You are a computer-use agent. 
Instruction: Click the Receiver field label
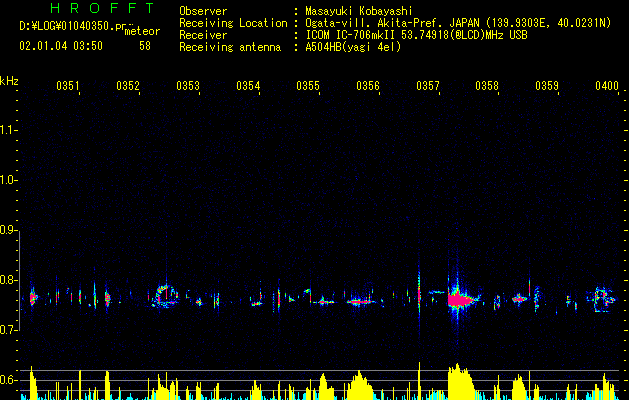(203, 35)
